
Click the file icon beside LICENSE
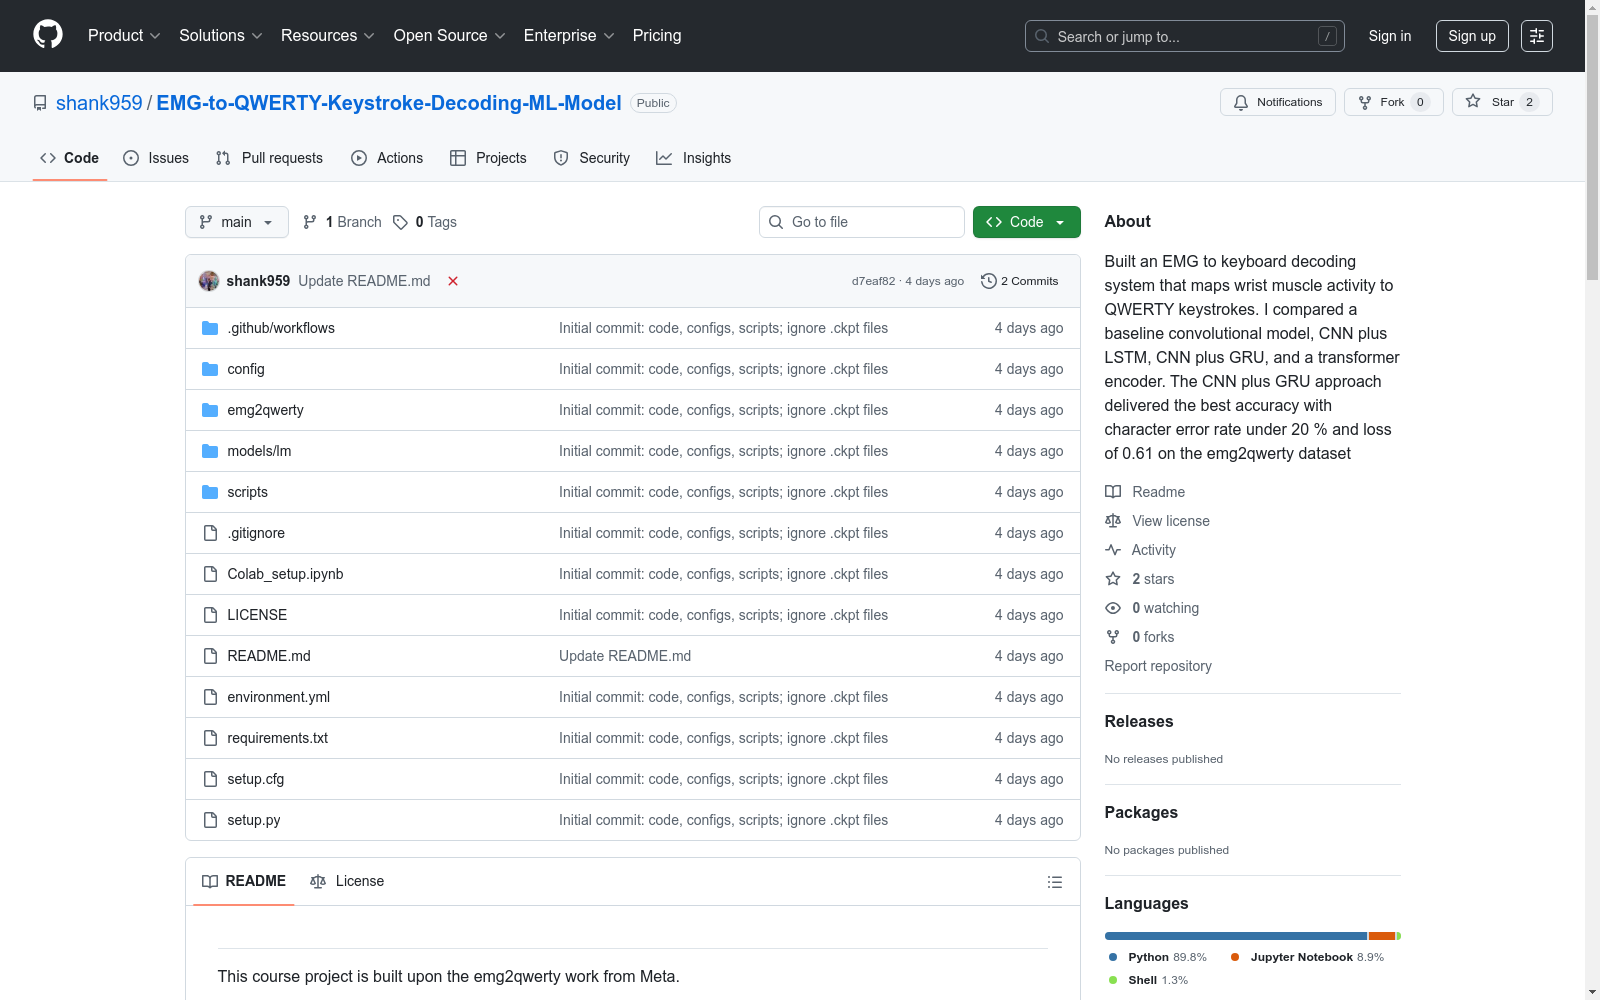pos(210,615)
